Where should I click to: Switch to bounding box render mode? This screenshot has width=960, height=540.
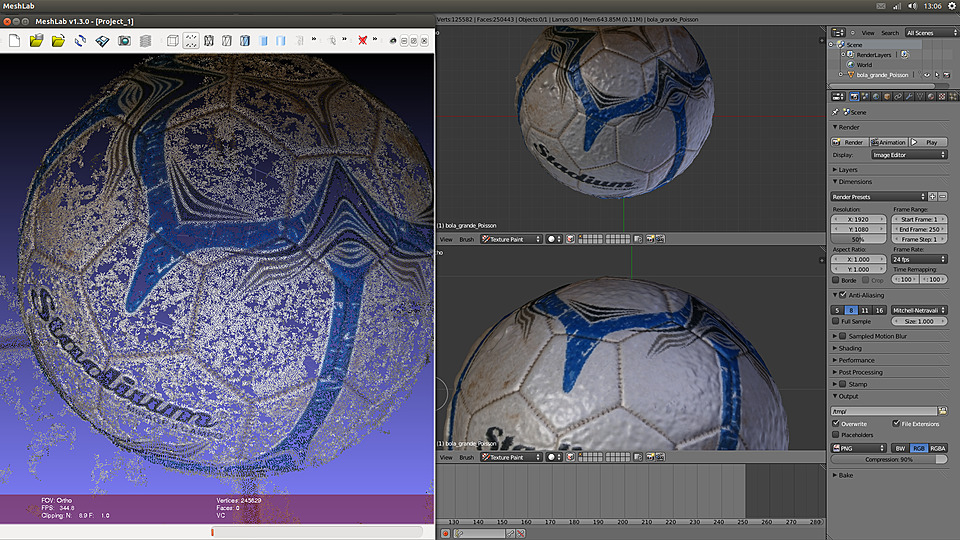(173, 41)
